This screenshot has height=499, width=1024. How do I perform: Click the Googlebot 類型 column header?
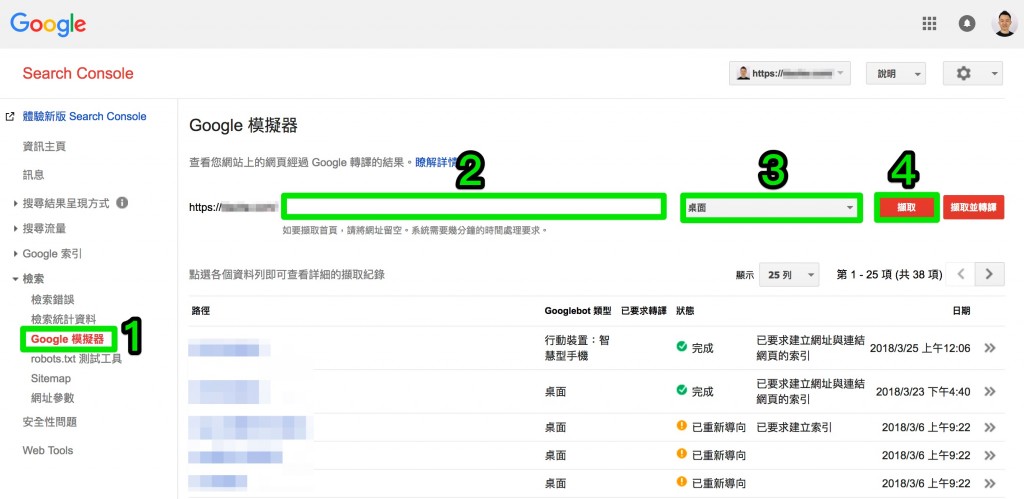578,311
